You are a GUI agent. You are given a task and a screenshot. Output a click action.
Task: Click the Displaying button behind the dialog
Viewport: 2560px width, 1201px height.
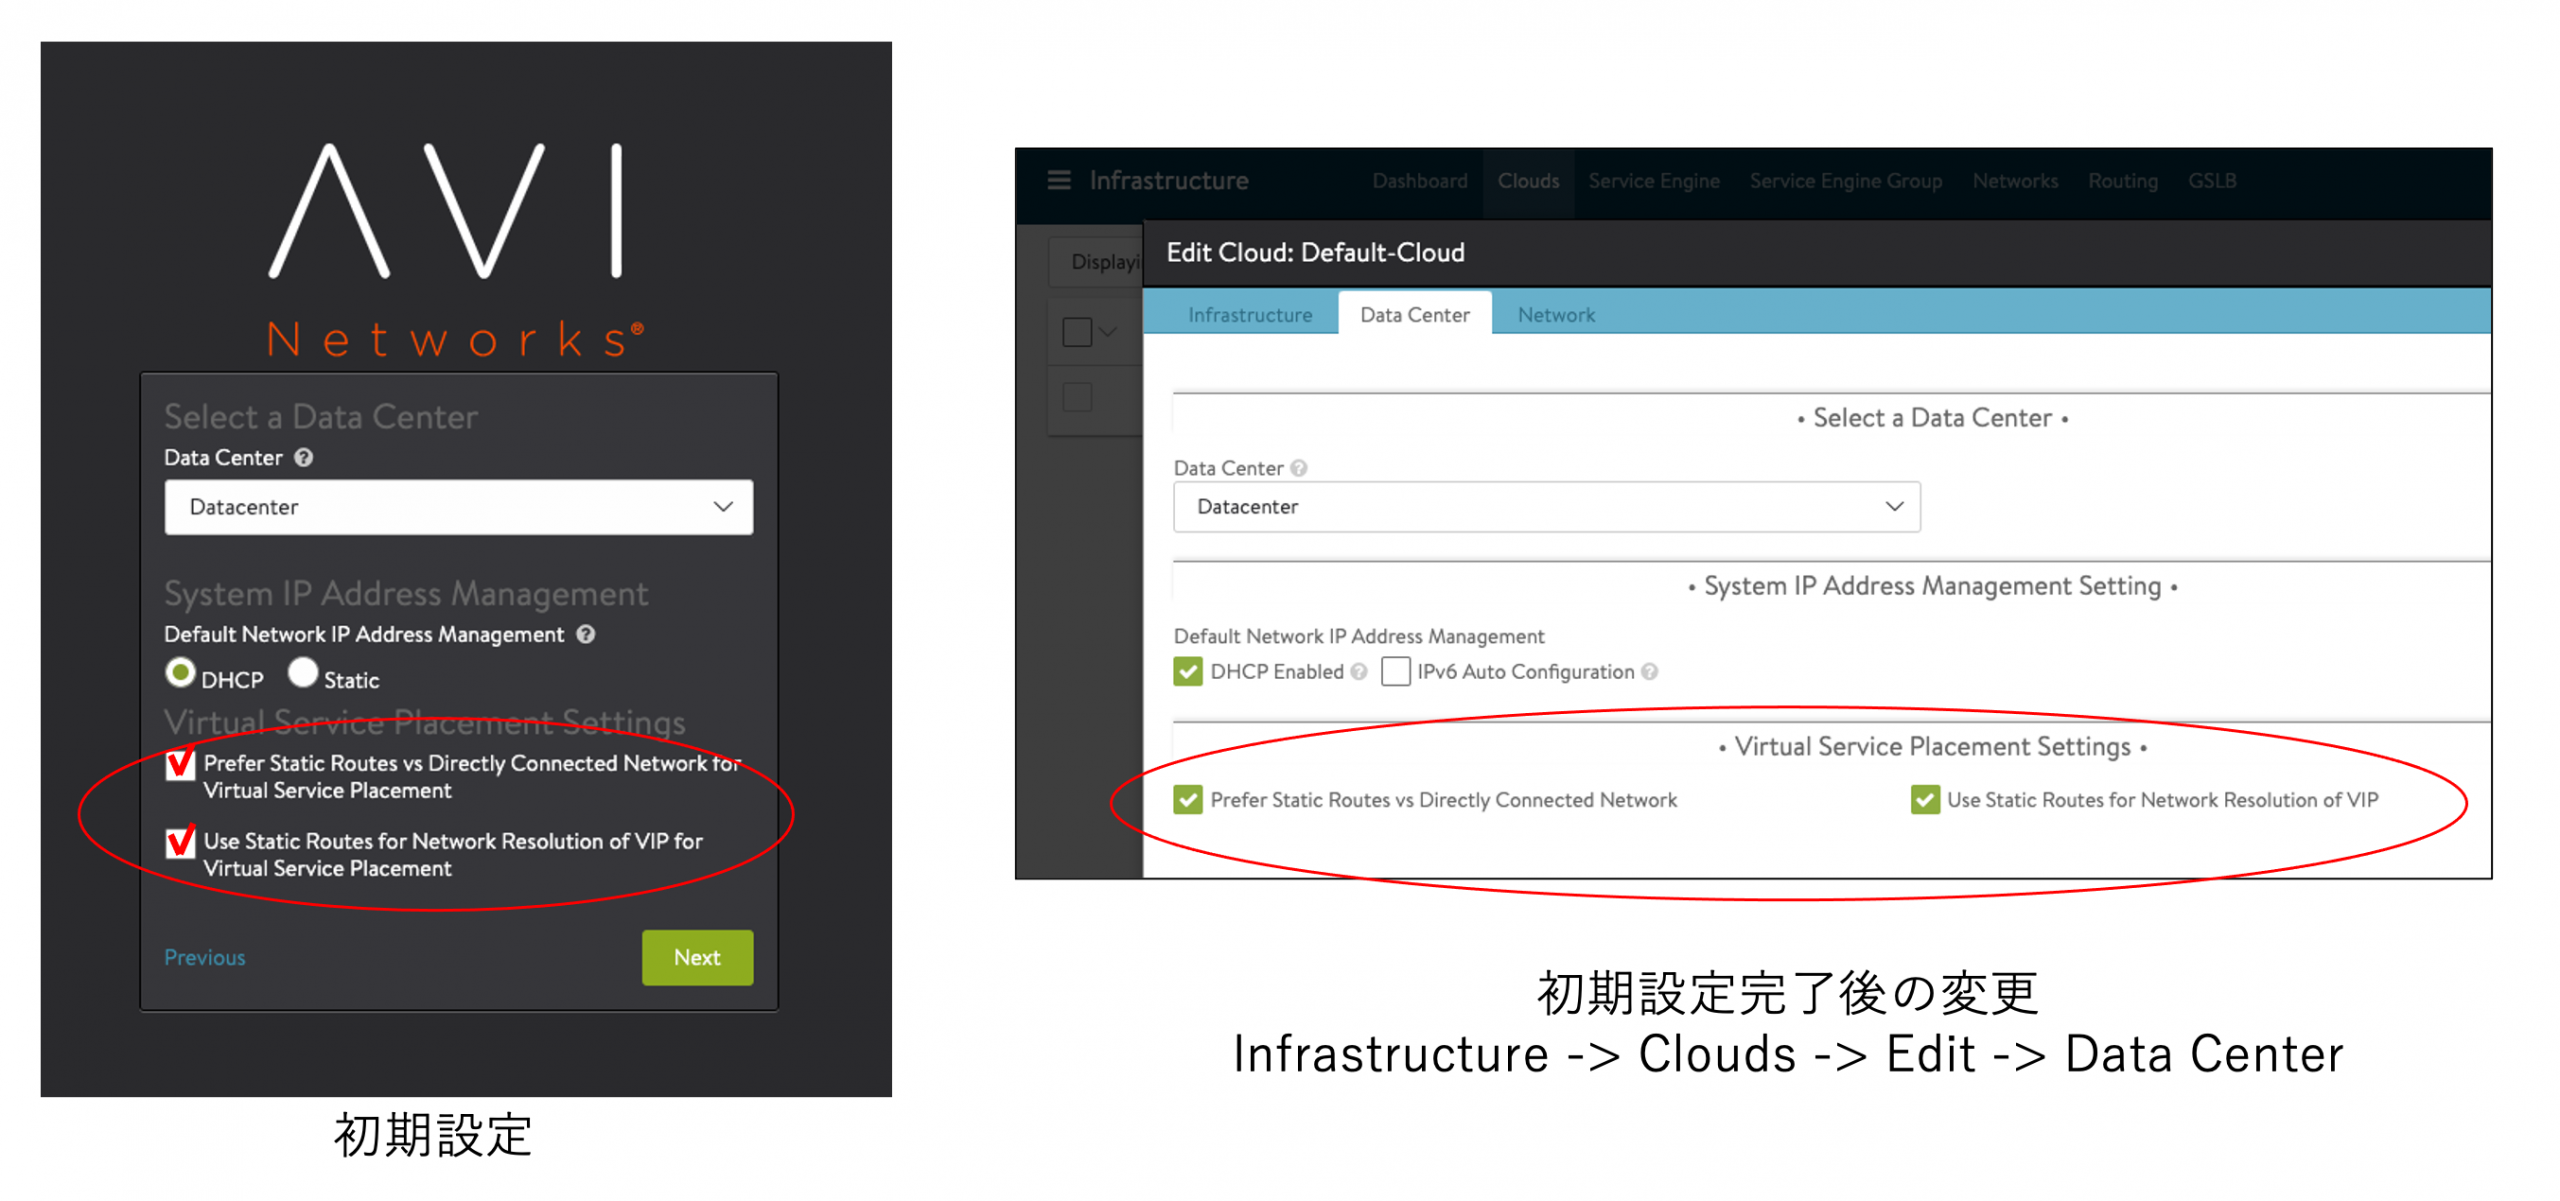[1097, 263]
